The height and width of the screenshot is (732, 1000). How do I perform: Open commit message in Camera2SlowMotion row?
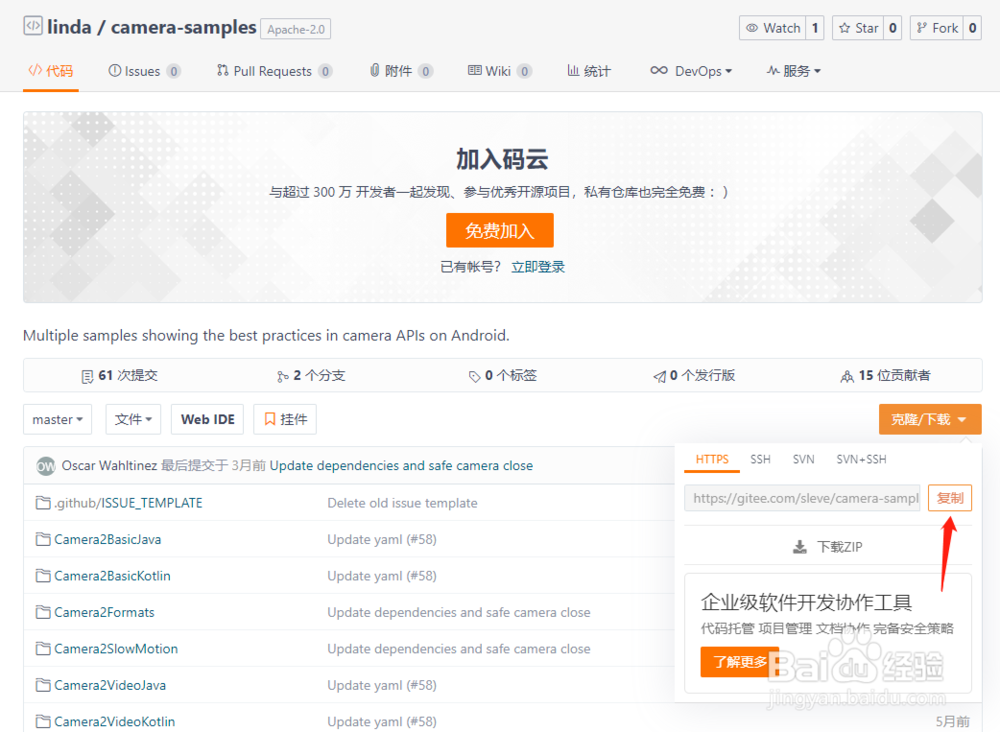(459, 648)
